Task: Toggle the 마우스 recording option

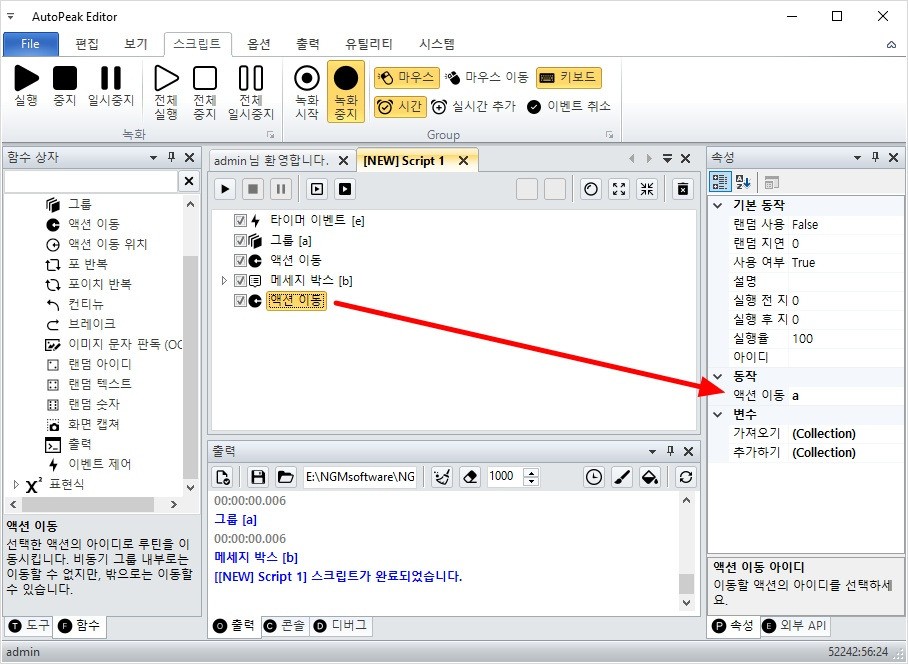Action: pos(407,77)
